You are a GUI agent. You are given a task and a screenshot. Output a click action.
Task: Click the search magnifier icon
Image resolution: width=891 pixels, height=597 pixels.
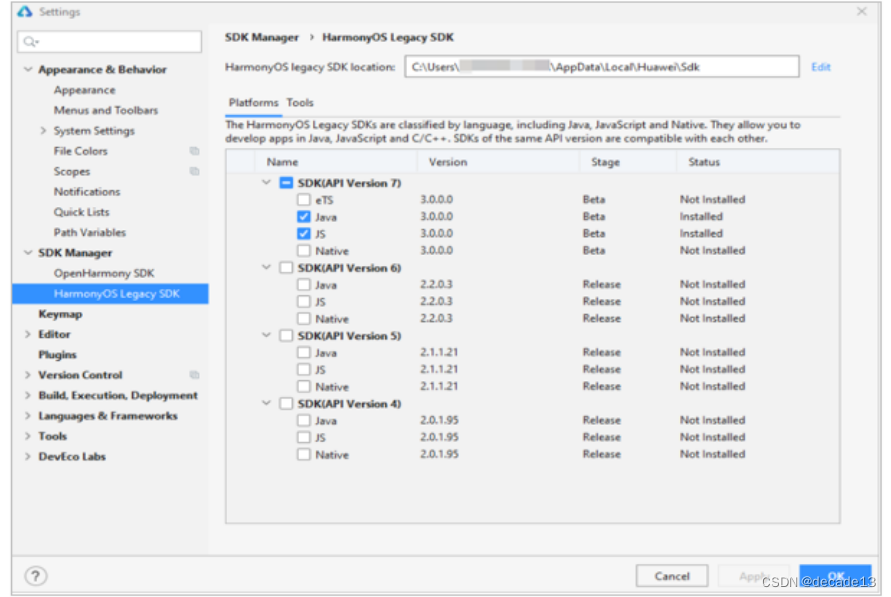30,41
